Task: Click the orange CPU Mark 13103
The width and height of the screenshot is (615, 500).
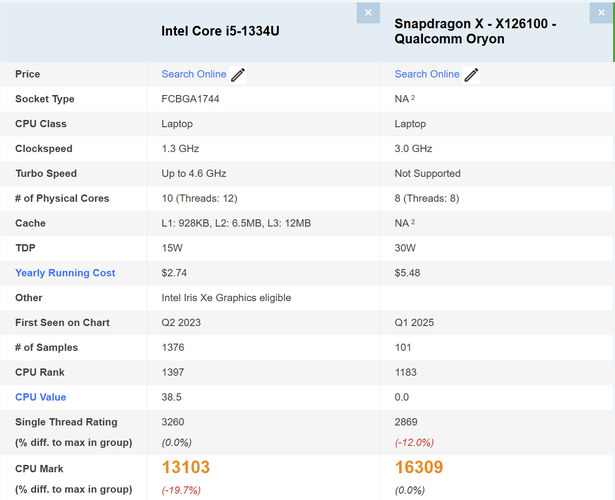Action: [186, 467]
